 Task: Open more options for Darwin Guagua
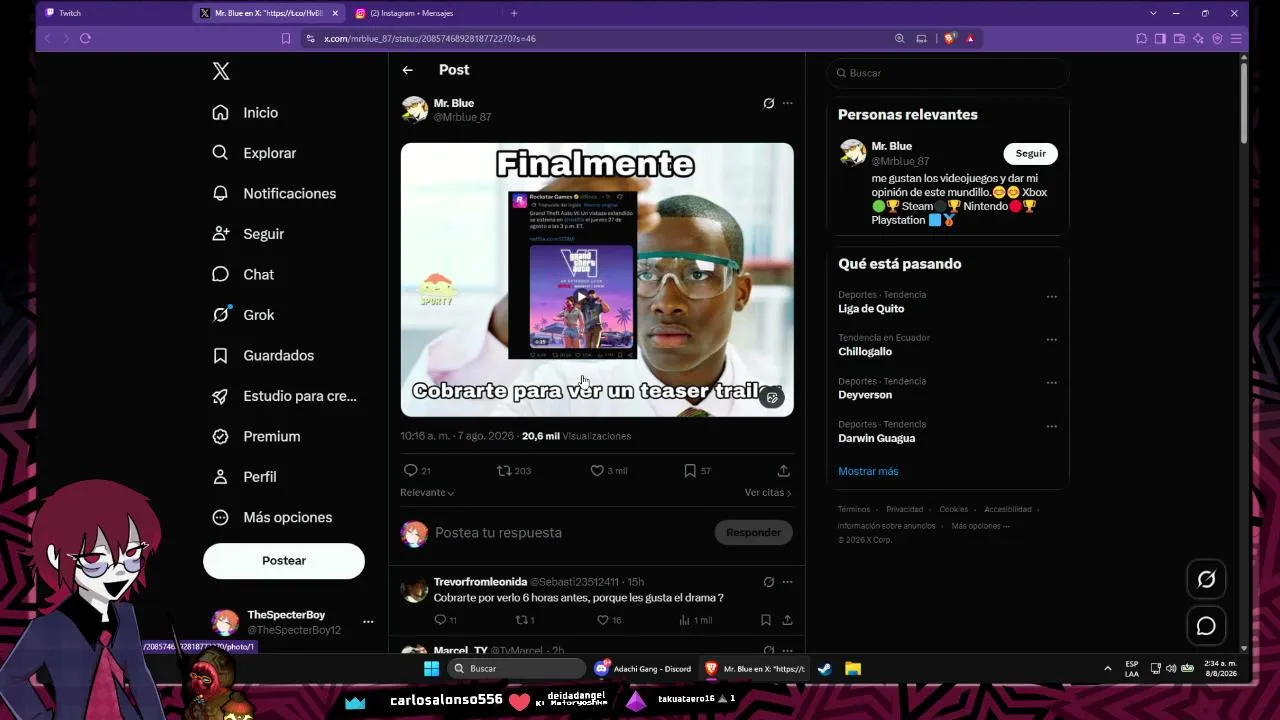[x=1051, y=426]
